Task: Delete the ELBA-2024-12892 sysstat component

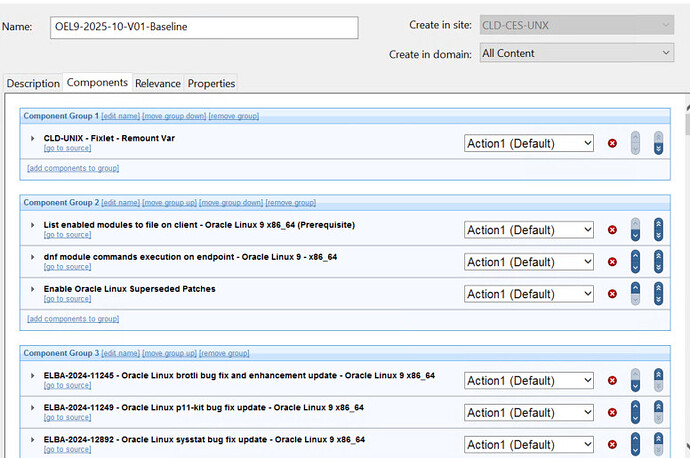Action: 612,445
